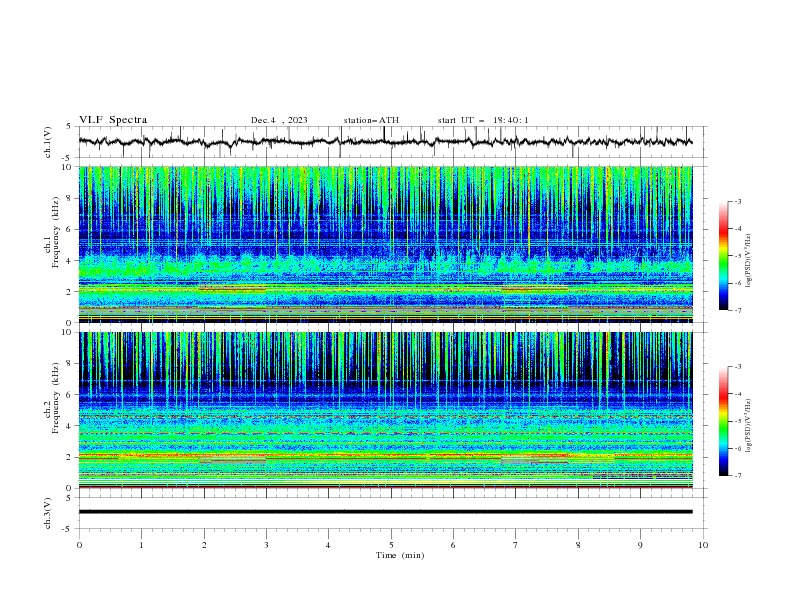Image resolution: width=792 pixels, height=612 pixels.
Task: Click the lower colorbar '-7' tick label
Action: 737,476
